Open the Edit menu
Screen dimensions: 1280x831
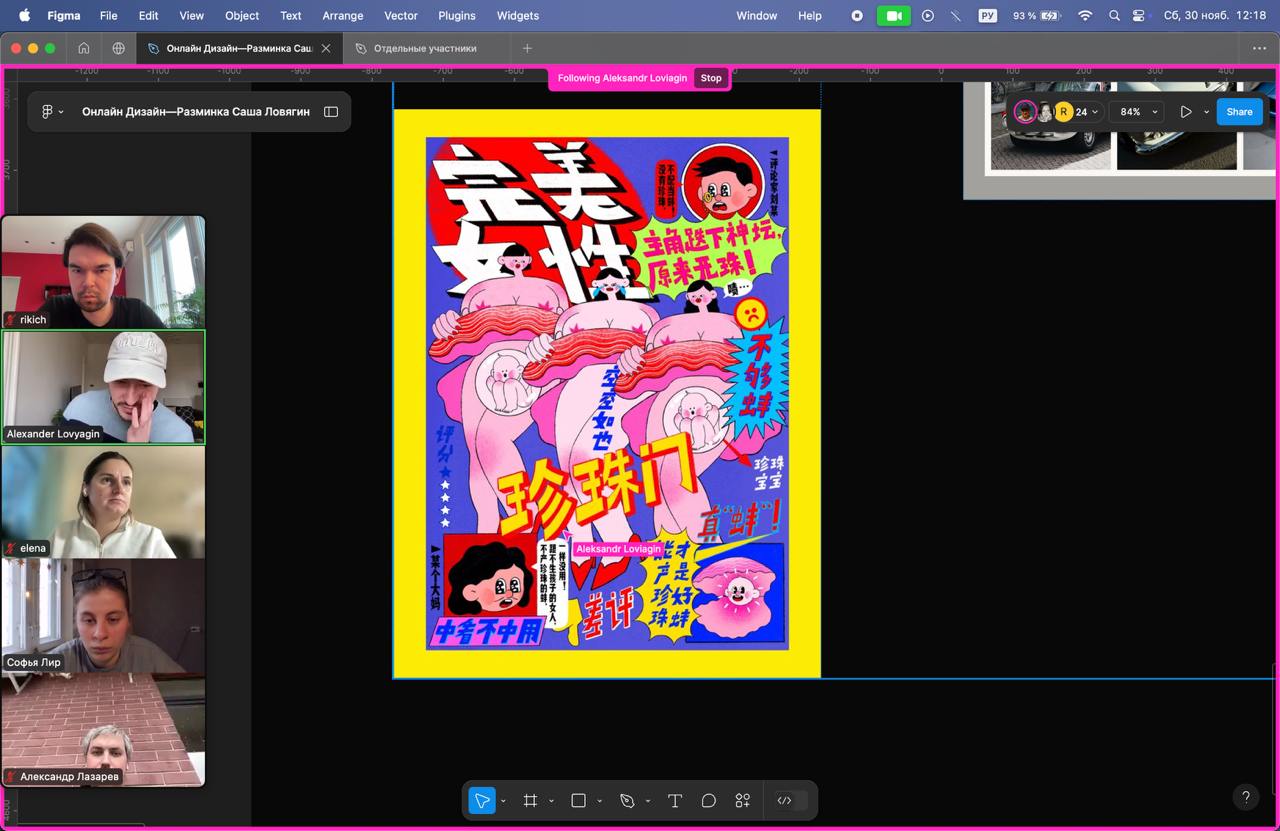tap(148, 15)
